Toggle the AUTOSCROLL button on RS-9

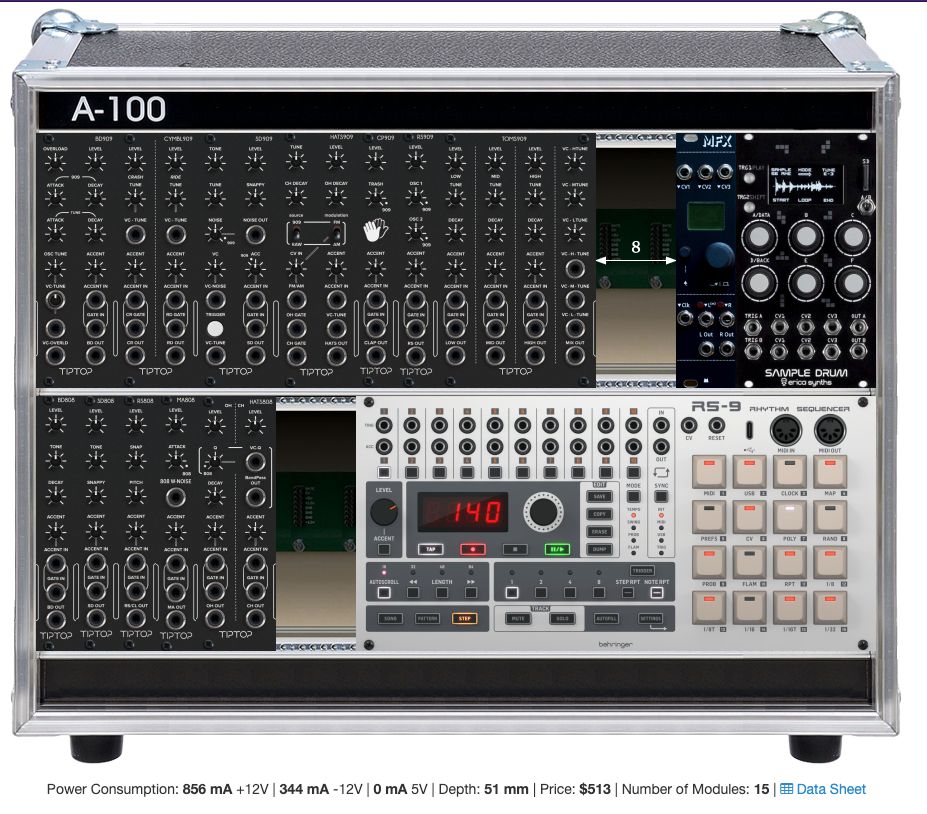coord(384,592)
